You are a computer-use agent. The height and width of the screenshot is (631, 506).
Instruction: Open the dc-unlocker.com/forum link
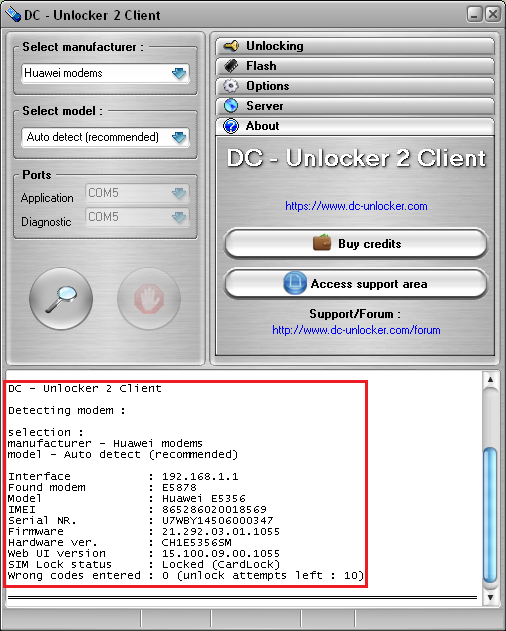point(356,330)
